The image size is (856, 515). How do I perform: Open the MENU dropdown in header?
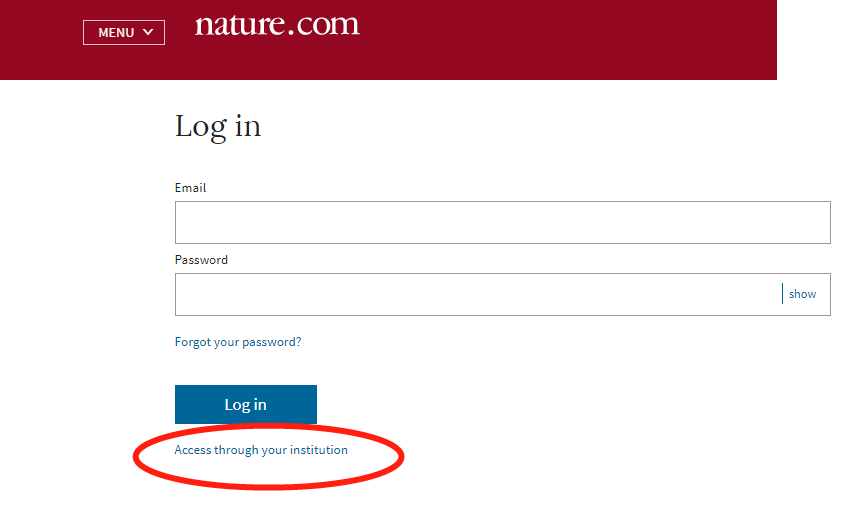click(x=124, y=33)
